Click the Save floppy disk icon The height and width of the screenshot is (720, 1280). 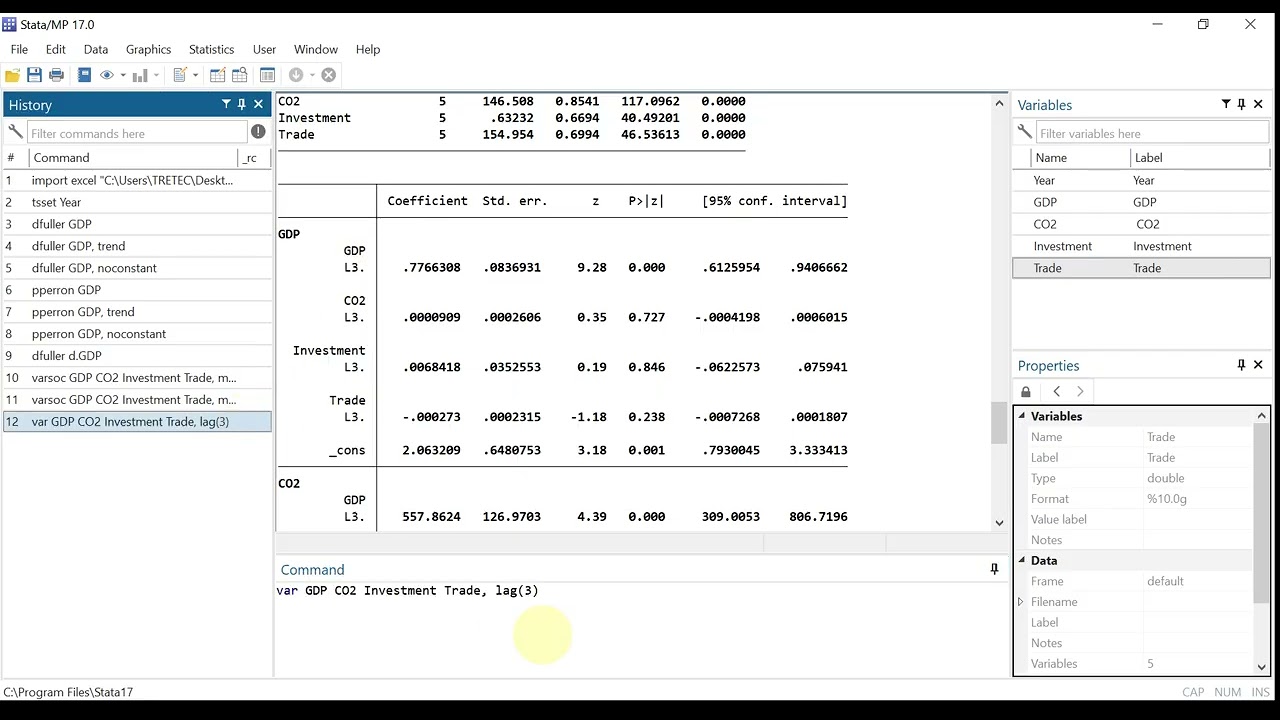[x=34, y=75]
